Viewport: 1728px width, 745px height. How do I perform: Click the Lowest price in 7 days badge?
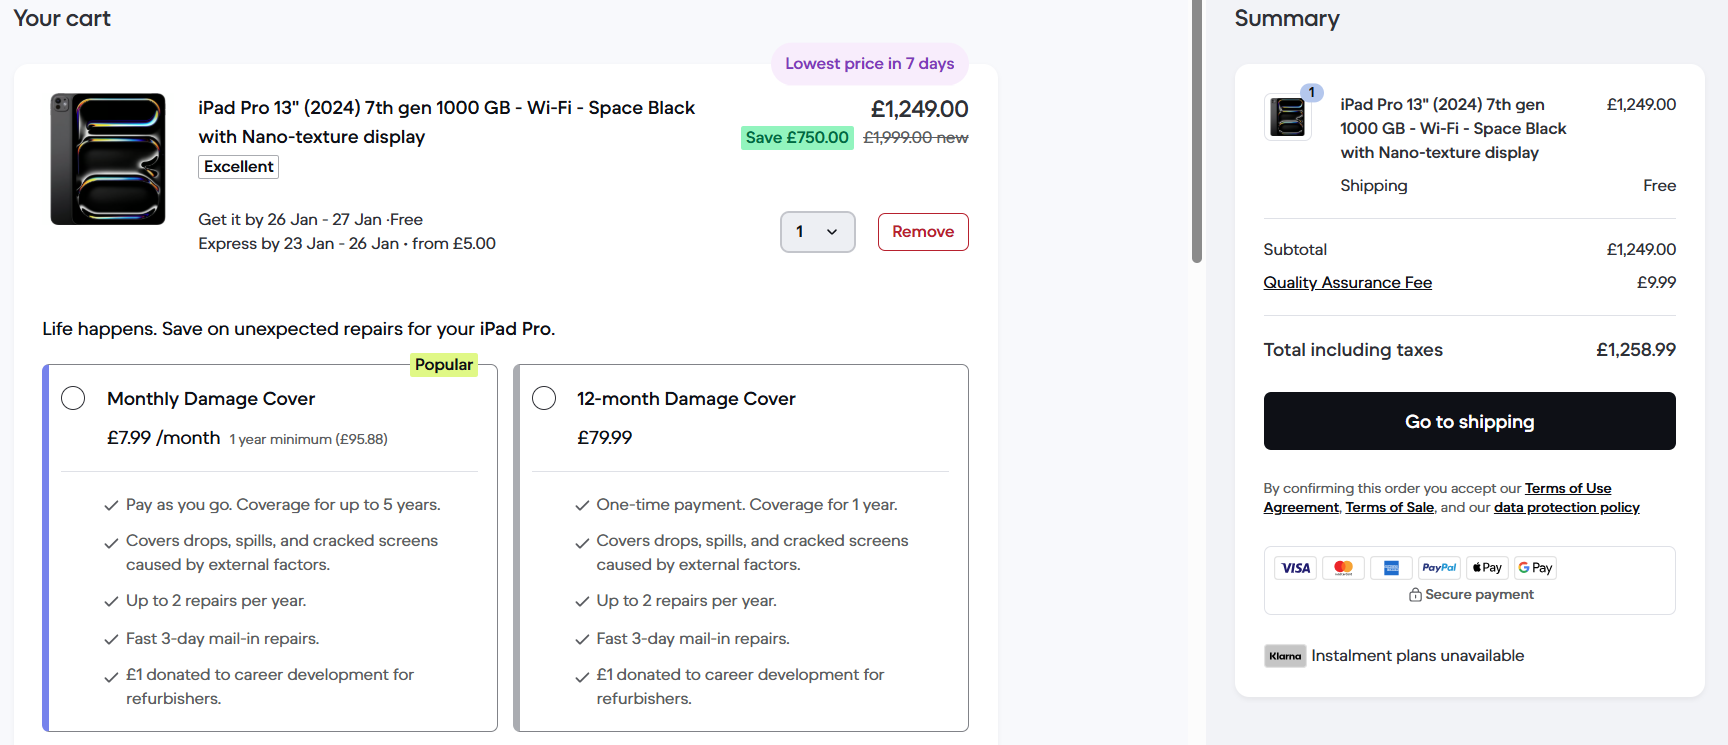coord(869,64)
